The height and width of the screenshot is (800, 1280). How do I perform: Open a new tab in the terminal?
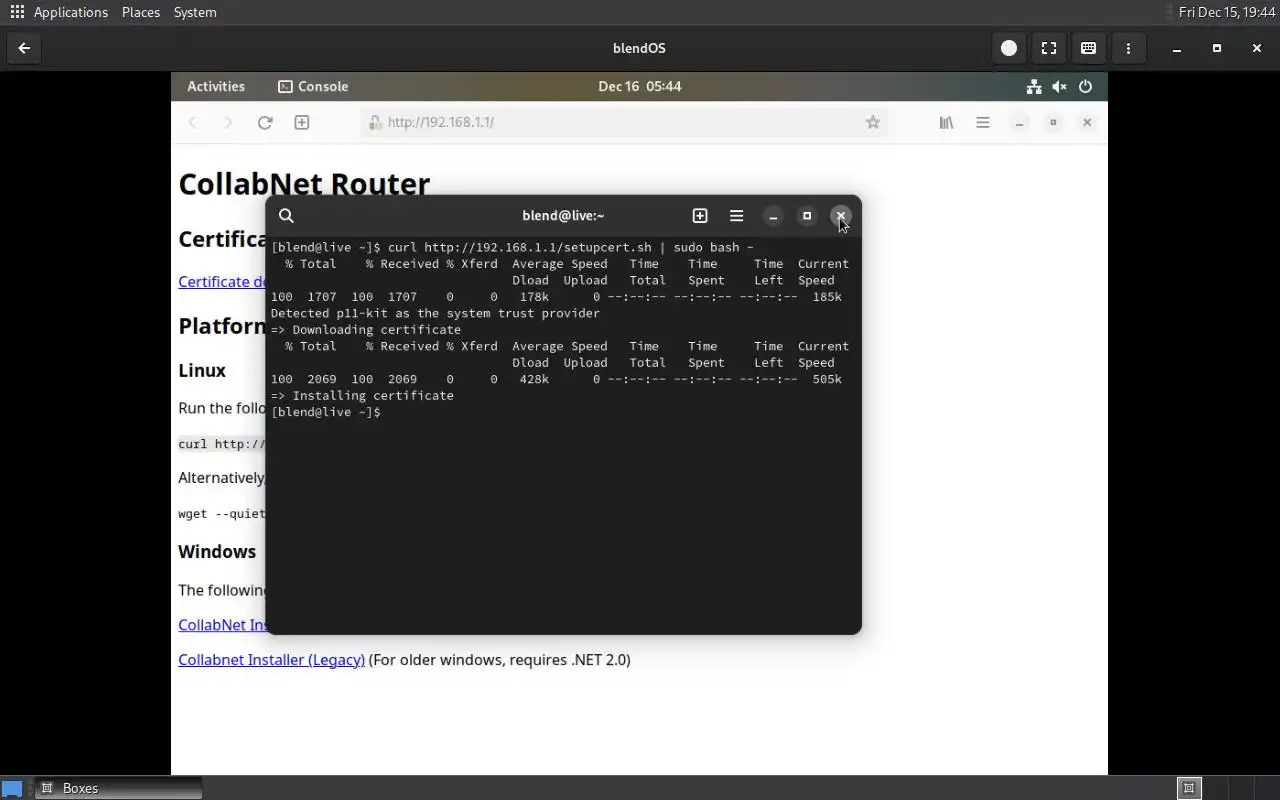tap(700, 216)
